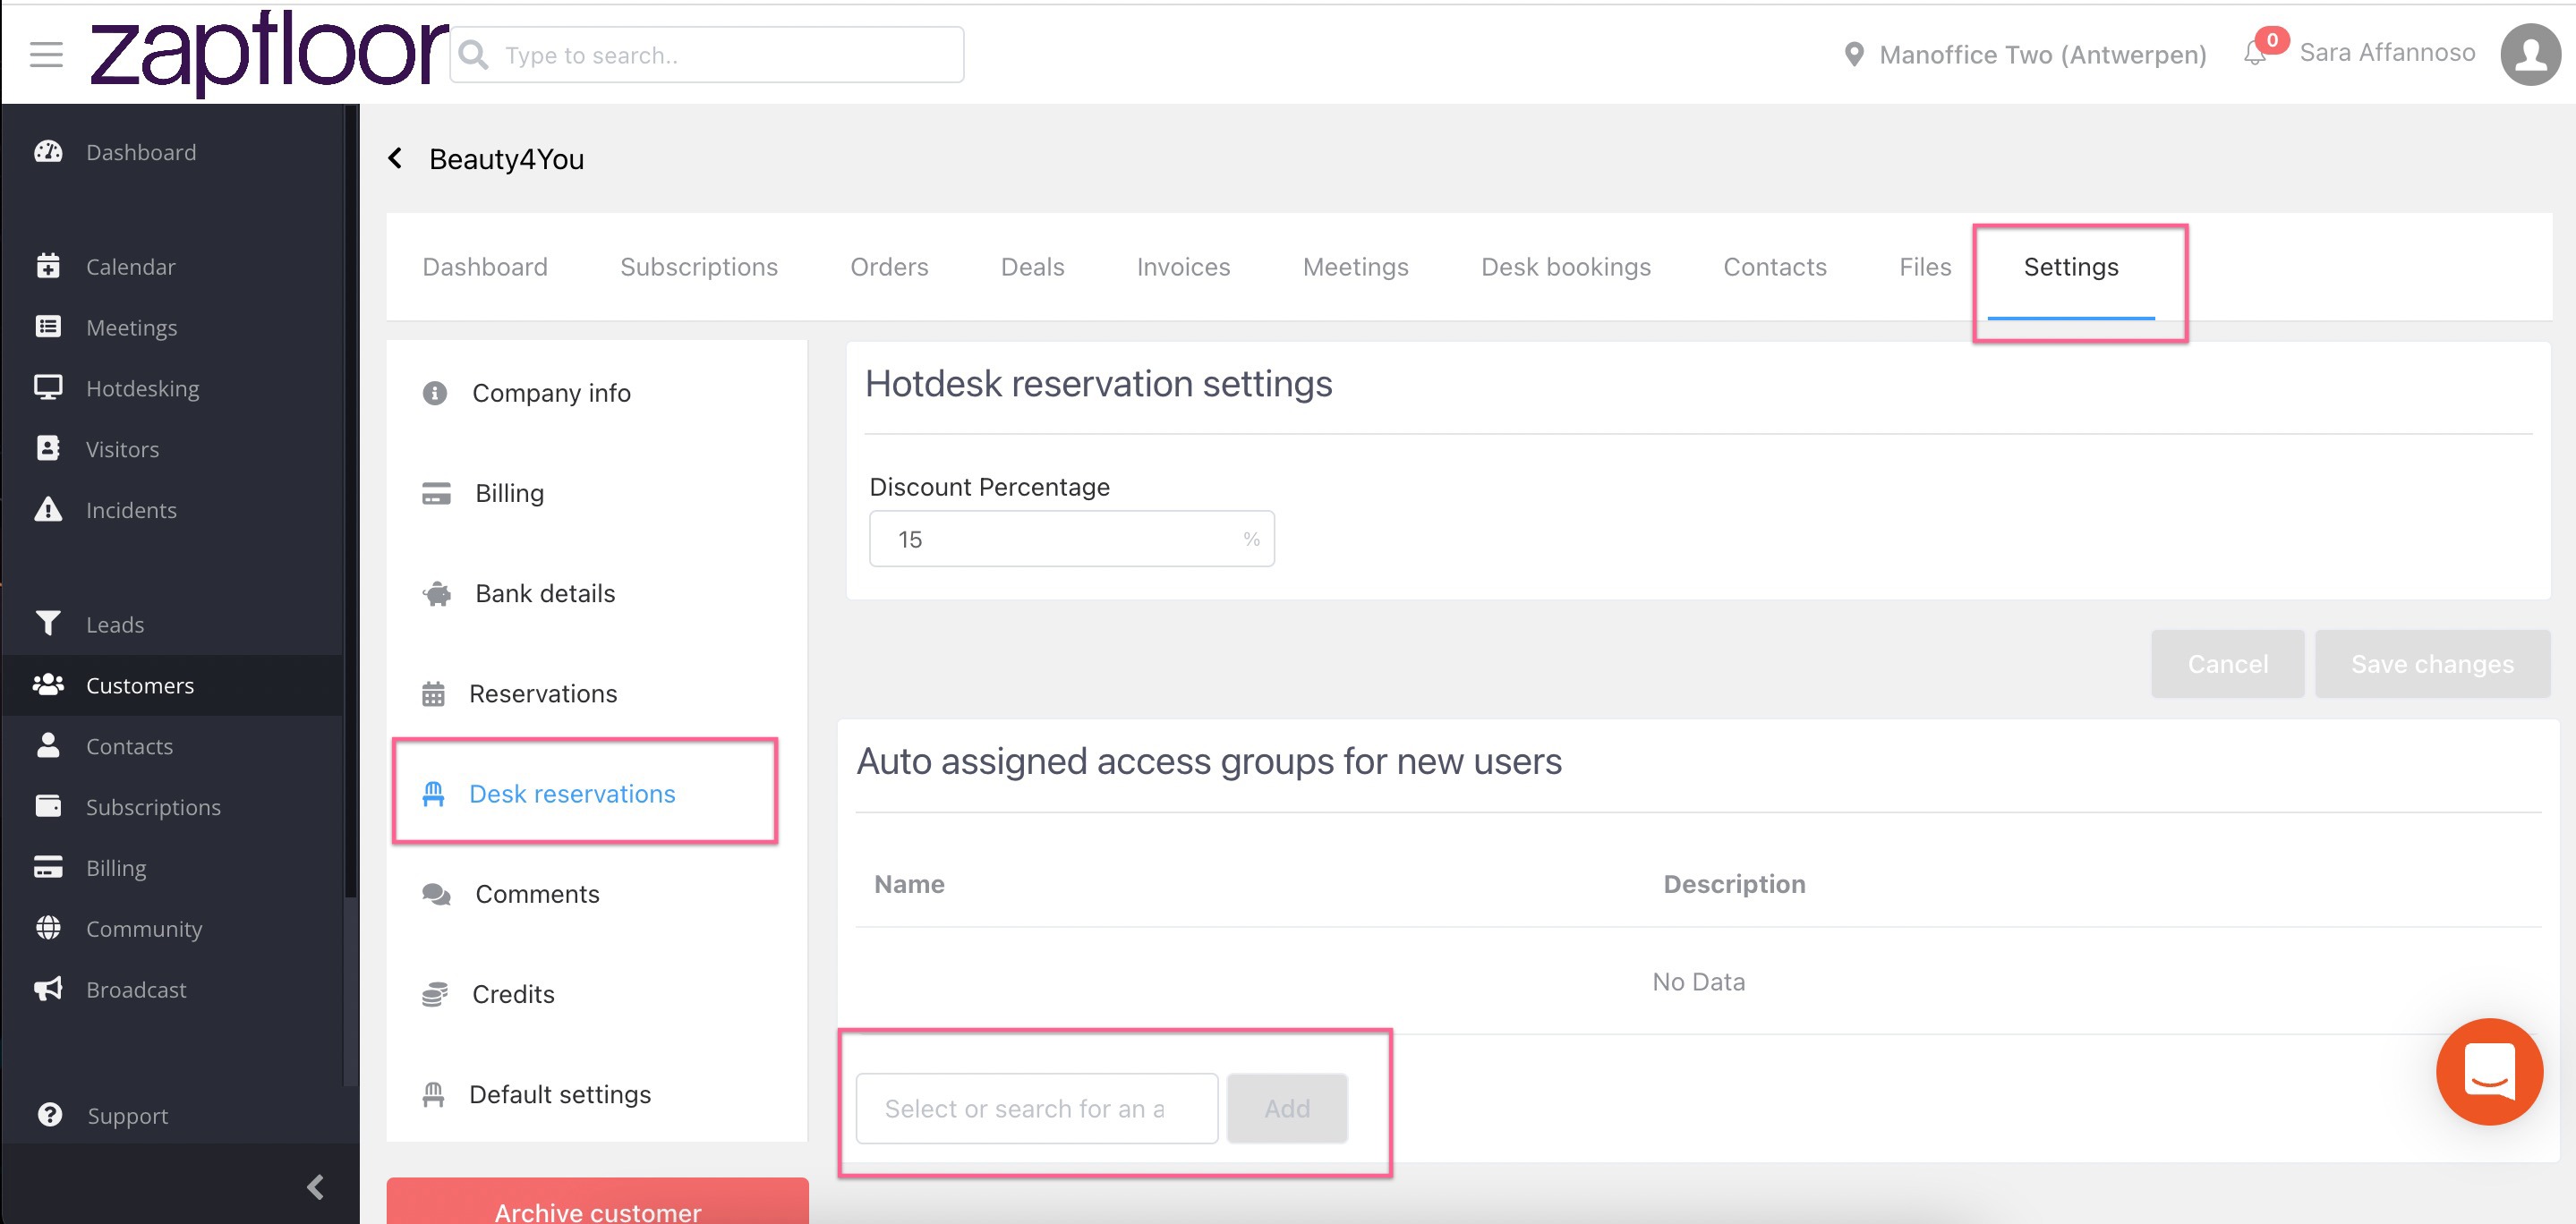The height and width of the screenshot is (1224, 2576).
Task: Switch to the Files tab
Action: click(1925, 267)
